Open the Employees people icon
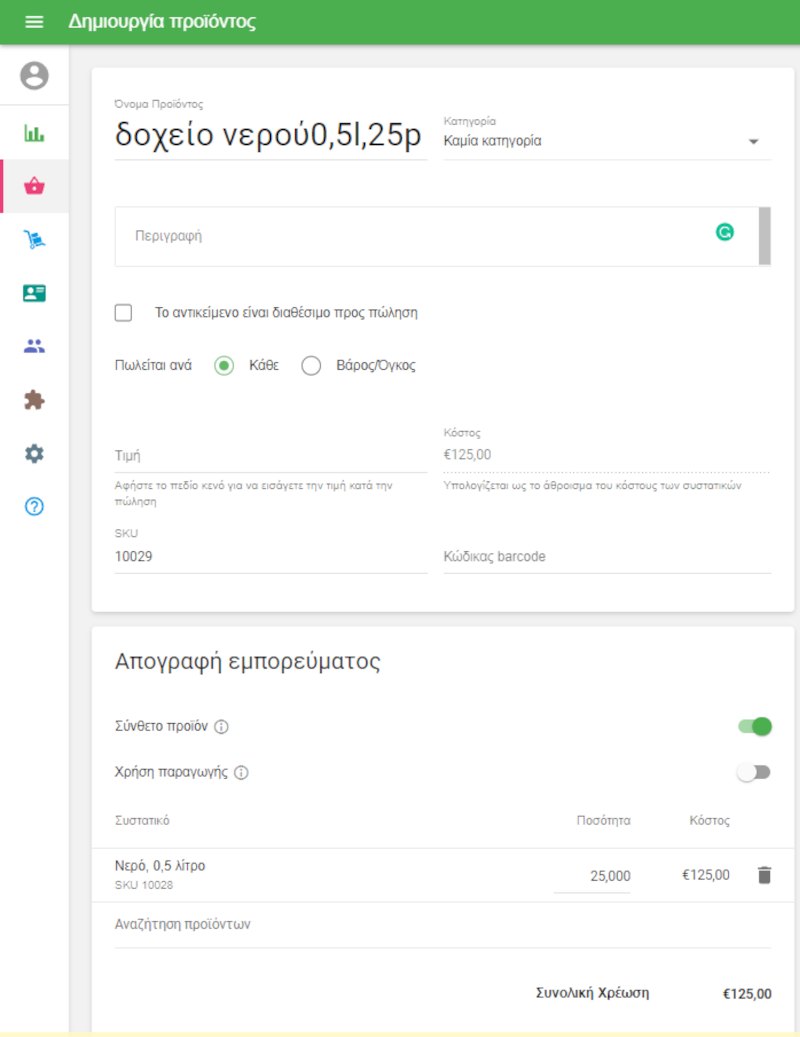 coord(33,346)
